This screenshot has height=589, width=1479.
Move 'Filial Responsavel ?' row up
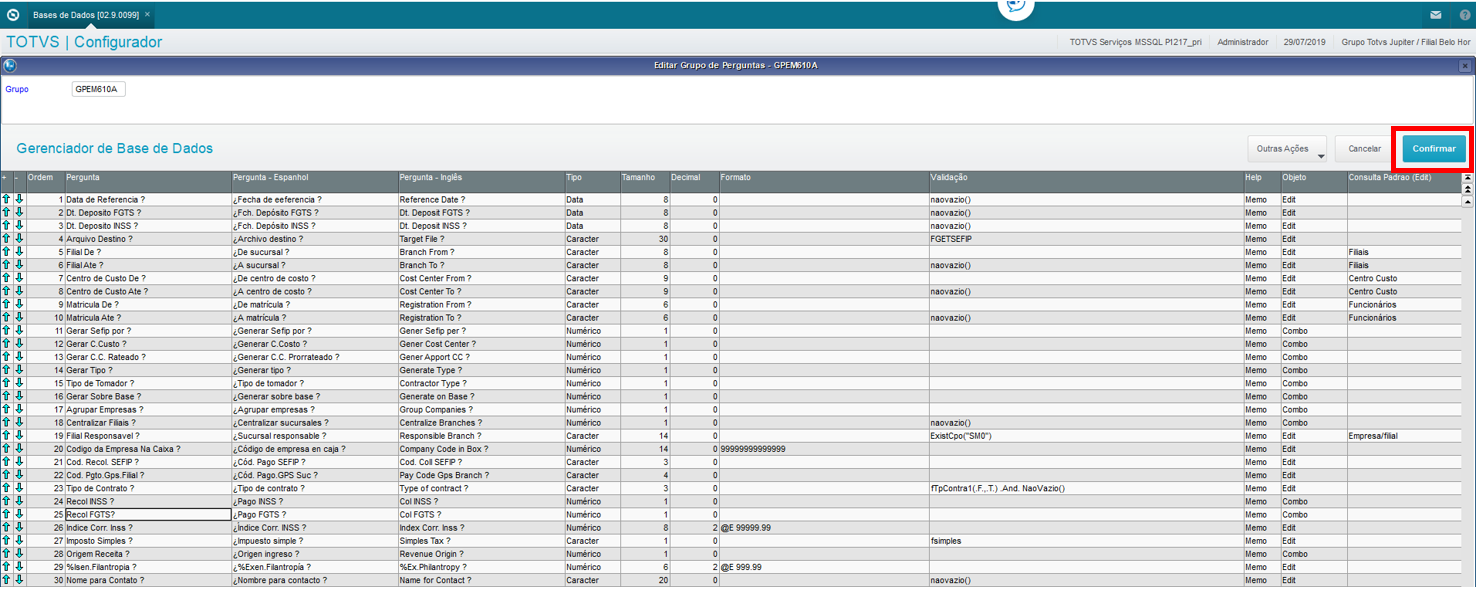pyautogui.click(x=6, y=436)
